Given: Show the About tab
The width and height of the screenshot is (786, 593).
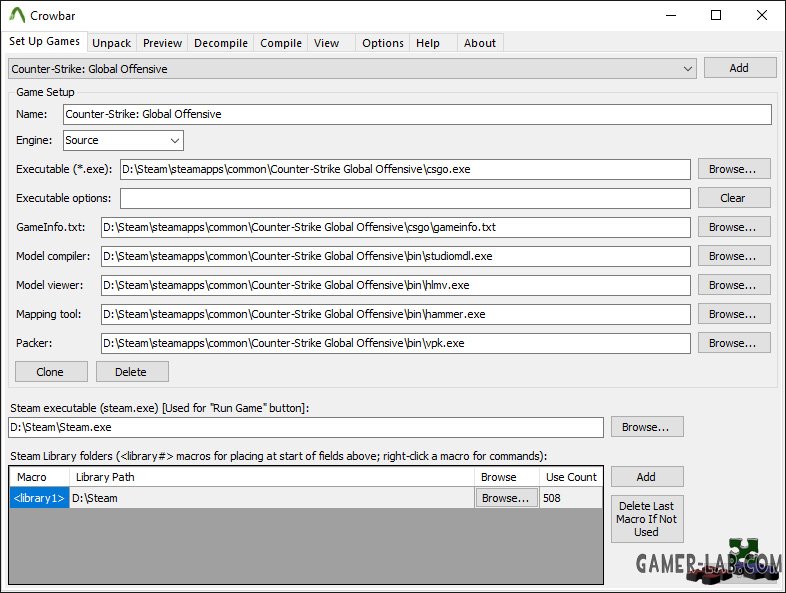Looking at the screenshot, I should point(480,43).
